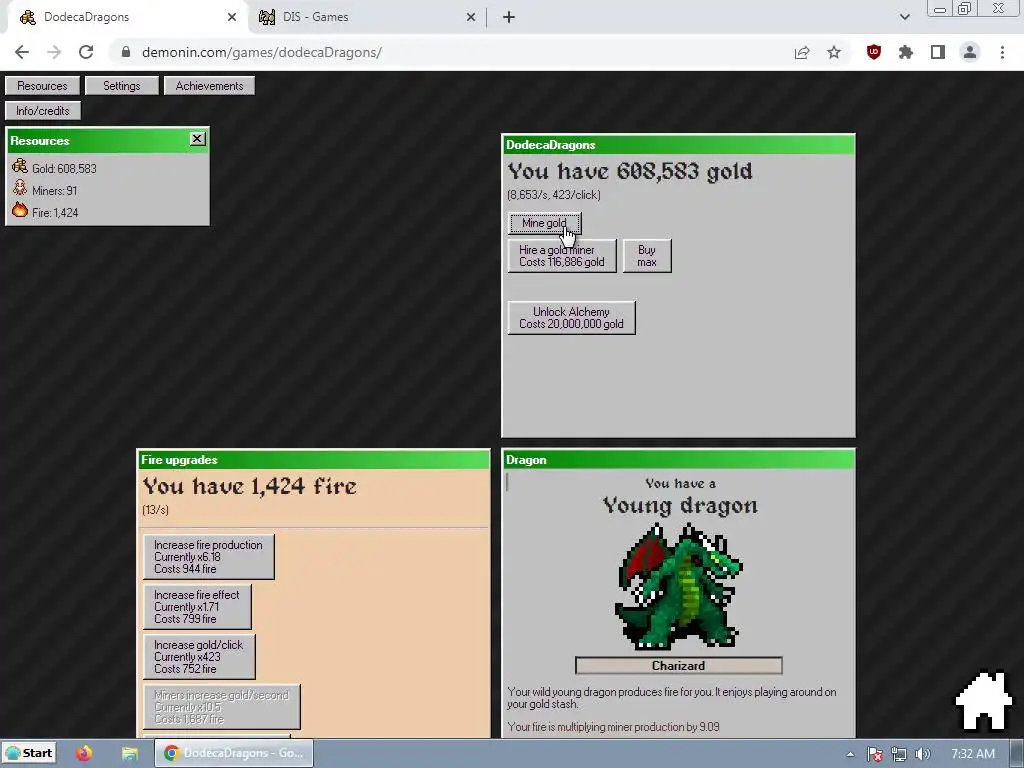Click the Miners: 91 resource text

54,191
